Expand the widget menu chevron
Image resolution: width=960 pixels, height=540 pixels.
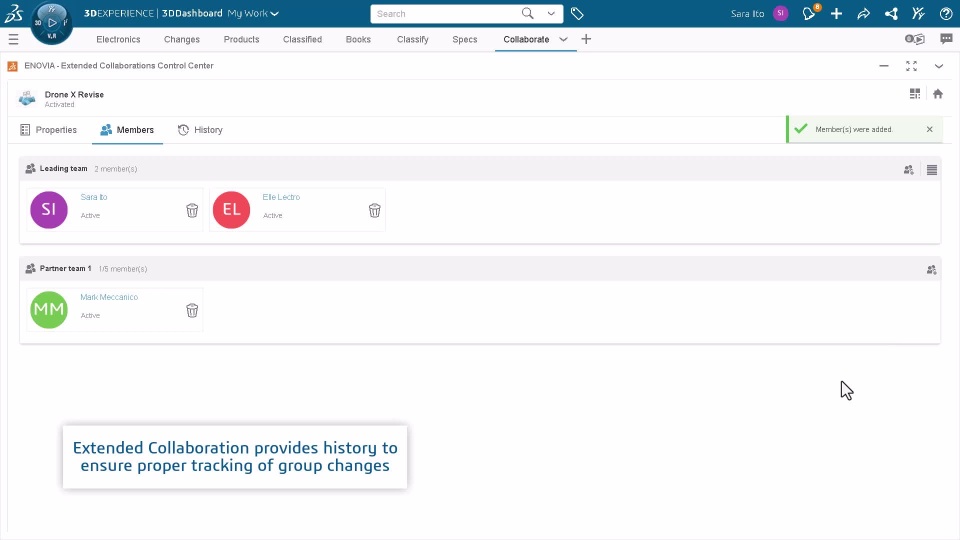pos(939,66)
